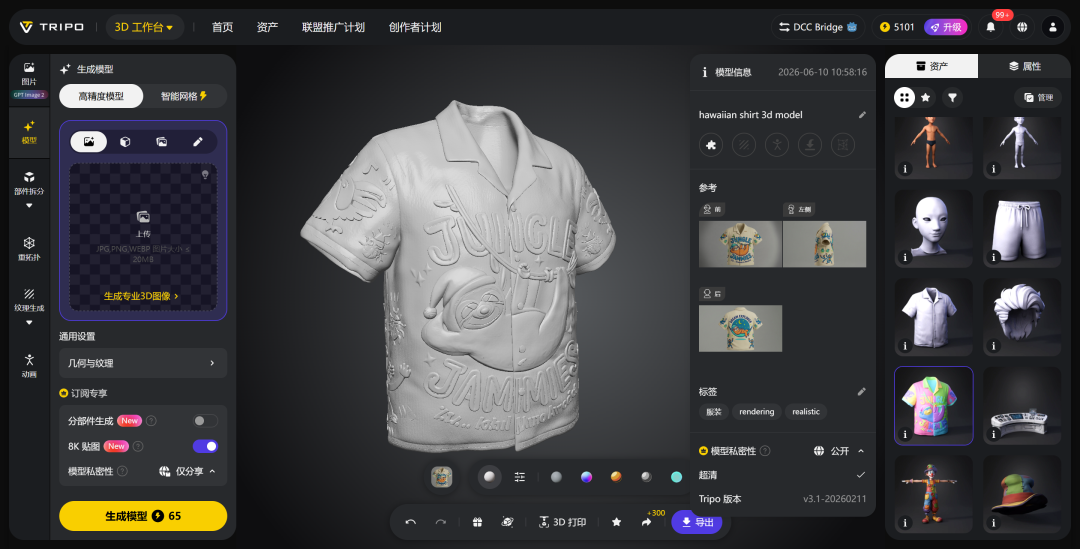This screenshot has height=549, width=1080.
Task: Click the puzzle piece parts icon
Action: coord(711,145)
